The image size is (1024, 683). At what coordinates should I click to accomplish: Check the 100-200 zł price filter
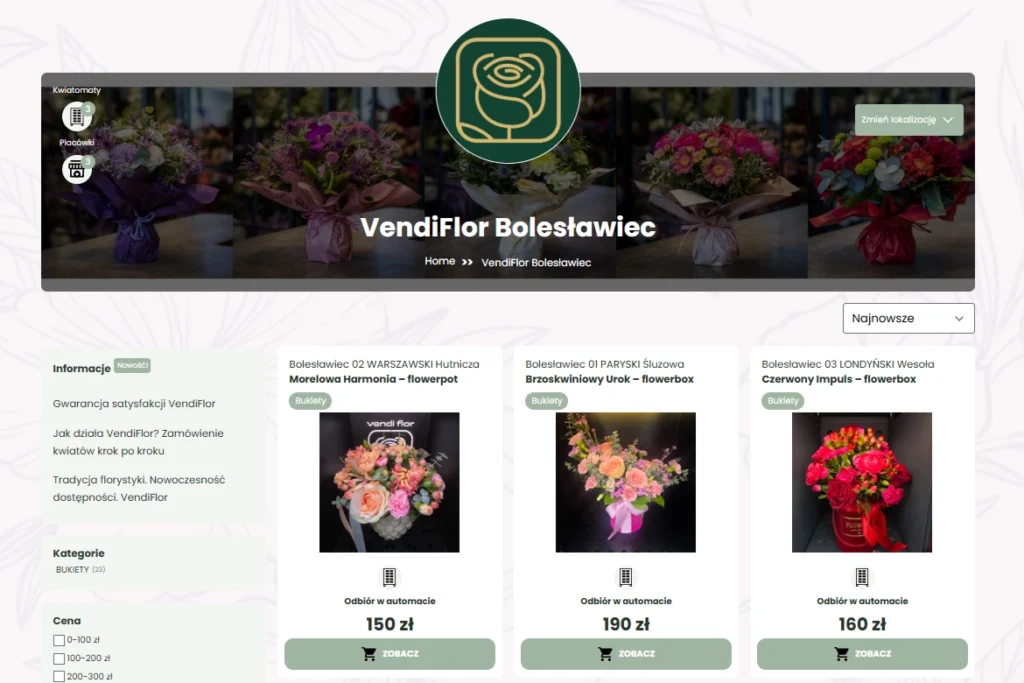tap(59, 659)
